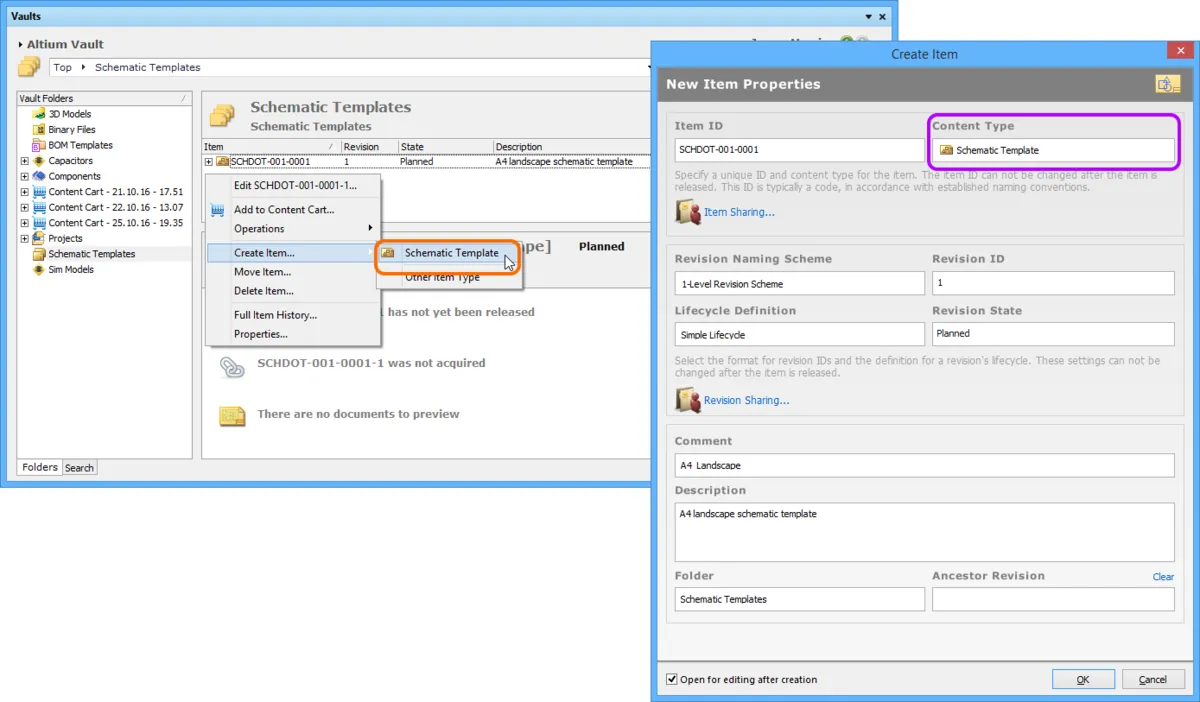Select Create Item in context menu
Viewport: 1200px width, 702px height.
pyautogui.click(x=291, y=253)
